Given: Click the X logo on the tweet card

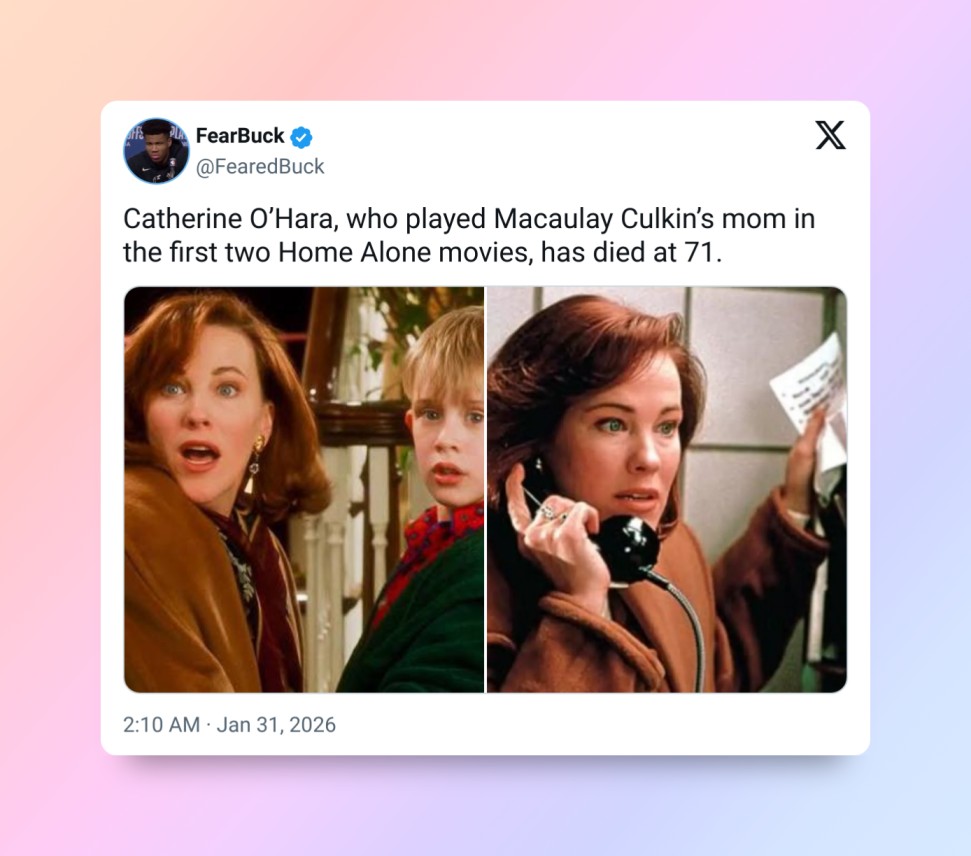Looking at the screenshot, I should (830, 135).
